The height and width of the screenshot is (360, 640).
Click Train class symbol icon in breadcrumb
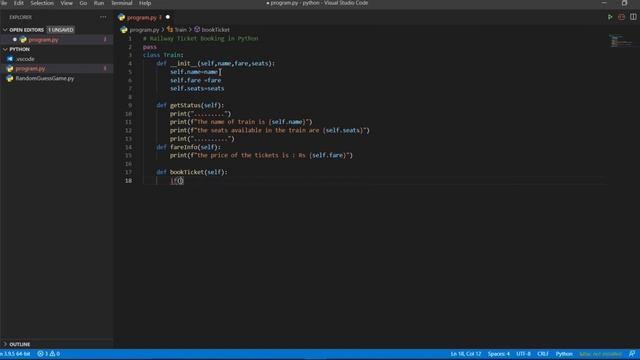[170, 29]
